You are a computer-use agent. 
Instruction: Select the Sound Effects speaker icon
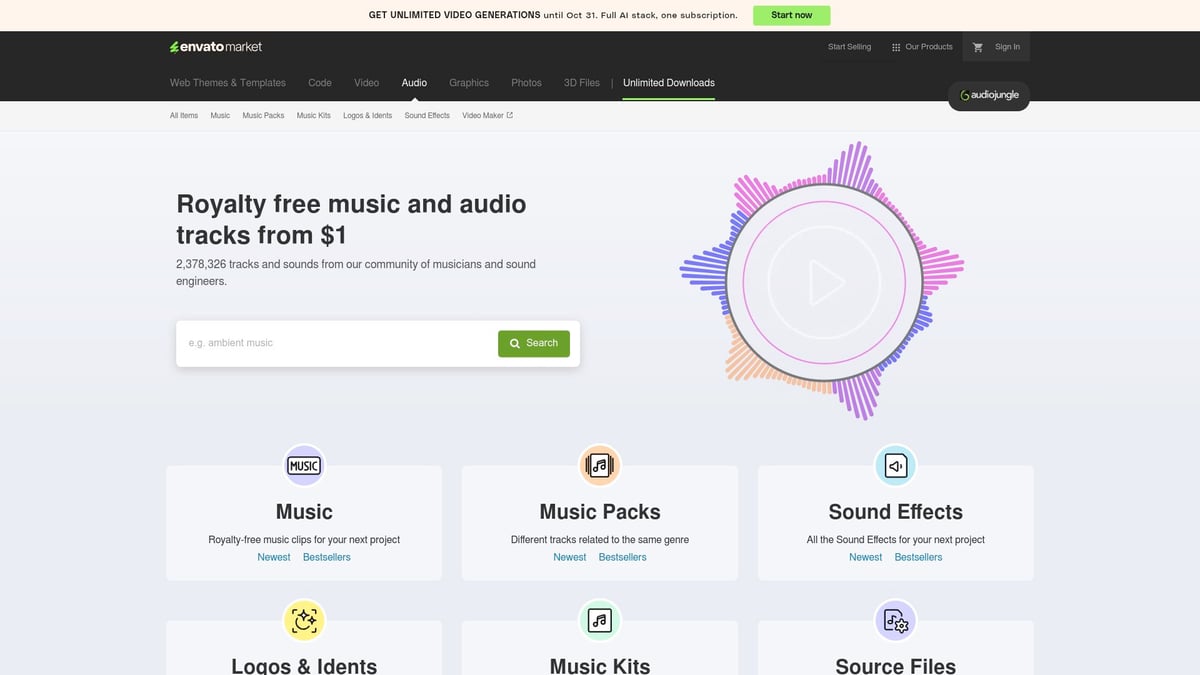(x=895, y=465)
